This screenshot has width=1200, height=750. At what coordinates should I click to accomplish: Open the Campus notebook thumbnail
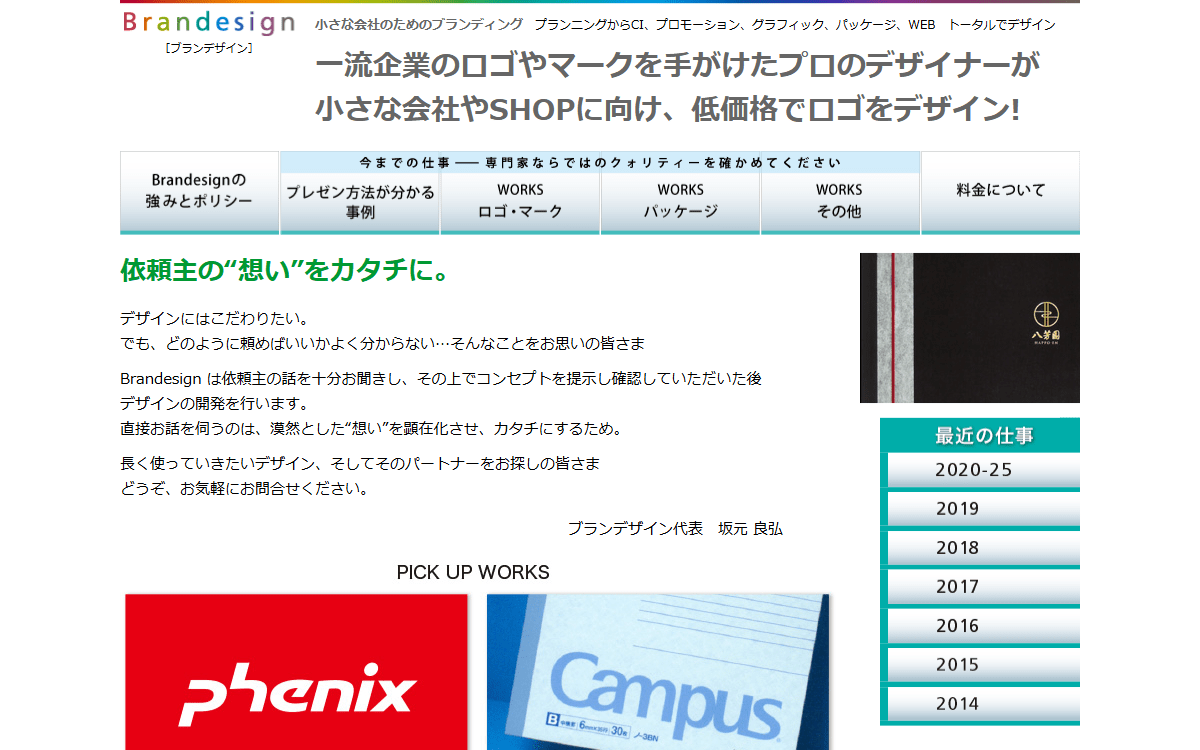point(658,672)
